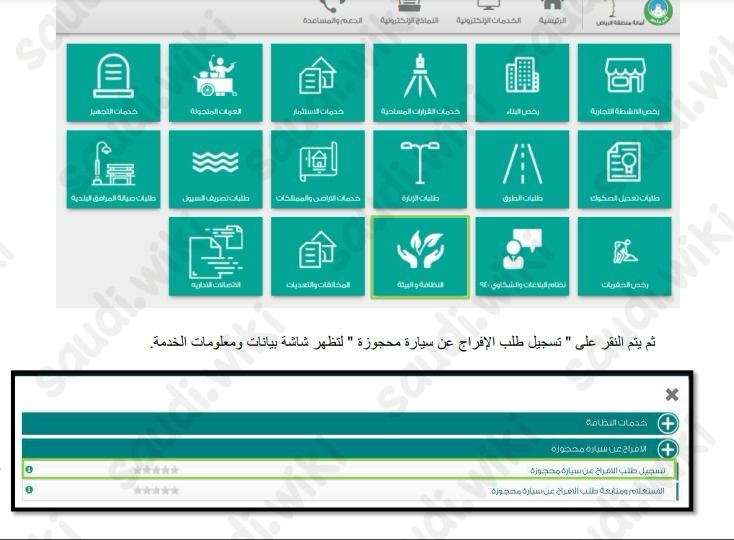Expand خدمات النظافة with plus icon
Screen dimensions: 734x540
click(668, 423)
